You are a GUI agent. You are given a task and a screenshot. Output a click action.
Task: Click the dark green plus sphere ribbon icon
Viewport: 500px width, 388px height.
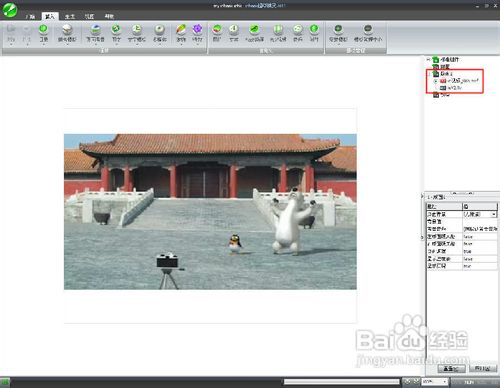338,29
